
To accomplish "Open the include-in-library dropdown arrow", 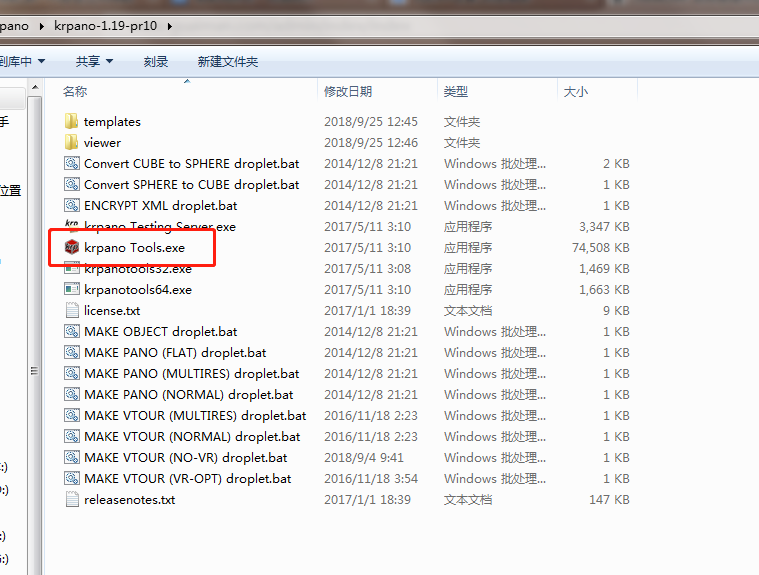I will tap(42, 61).
